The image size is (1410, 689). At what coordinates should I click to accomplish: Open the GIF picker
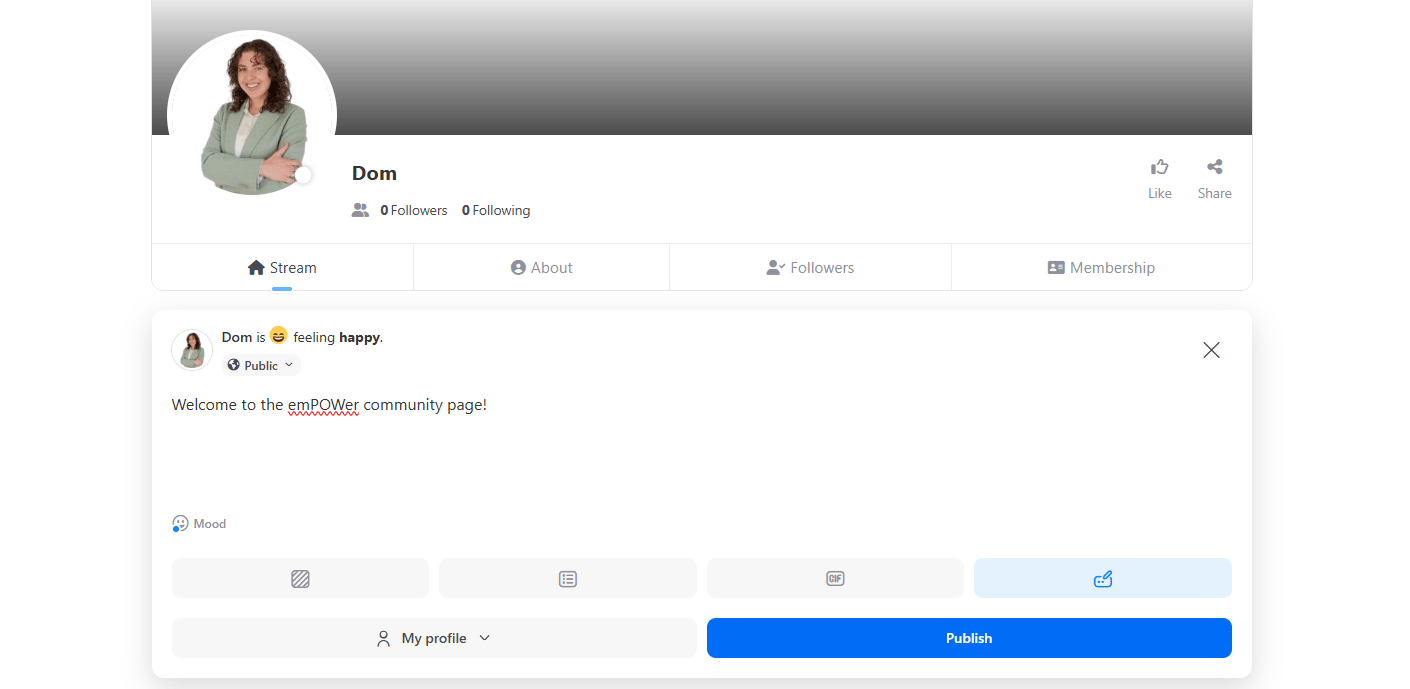[x=835, y=578]
